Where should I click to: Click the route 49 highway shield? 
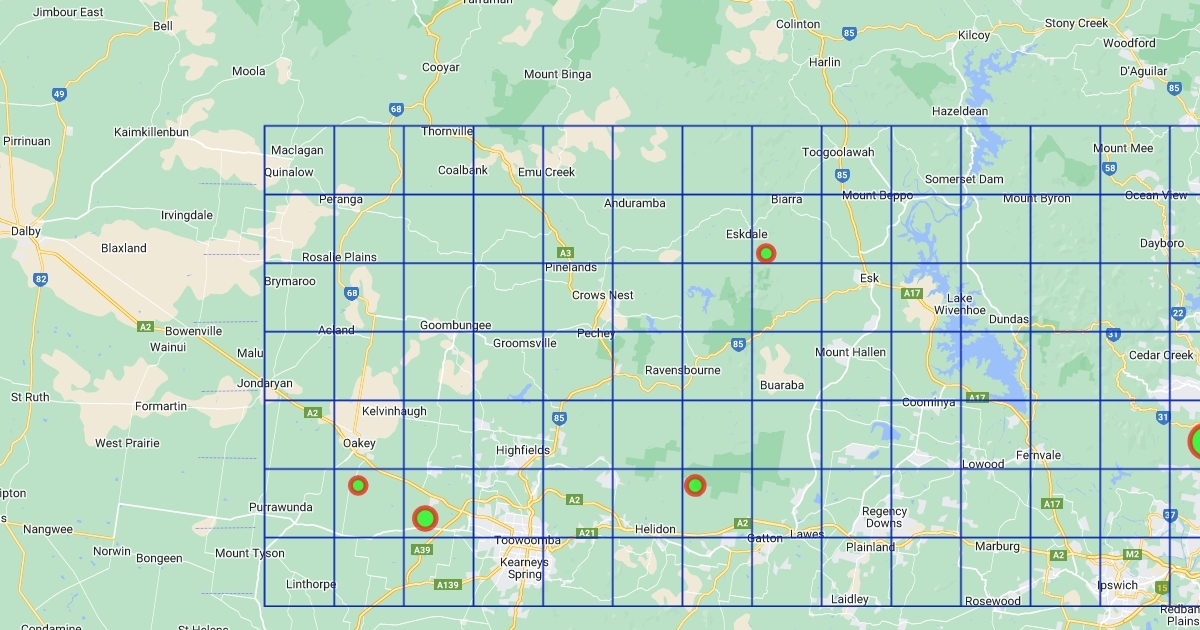[60, 95]
